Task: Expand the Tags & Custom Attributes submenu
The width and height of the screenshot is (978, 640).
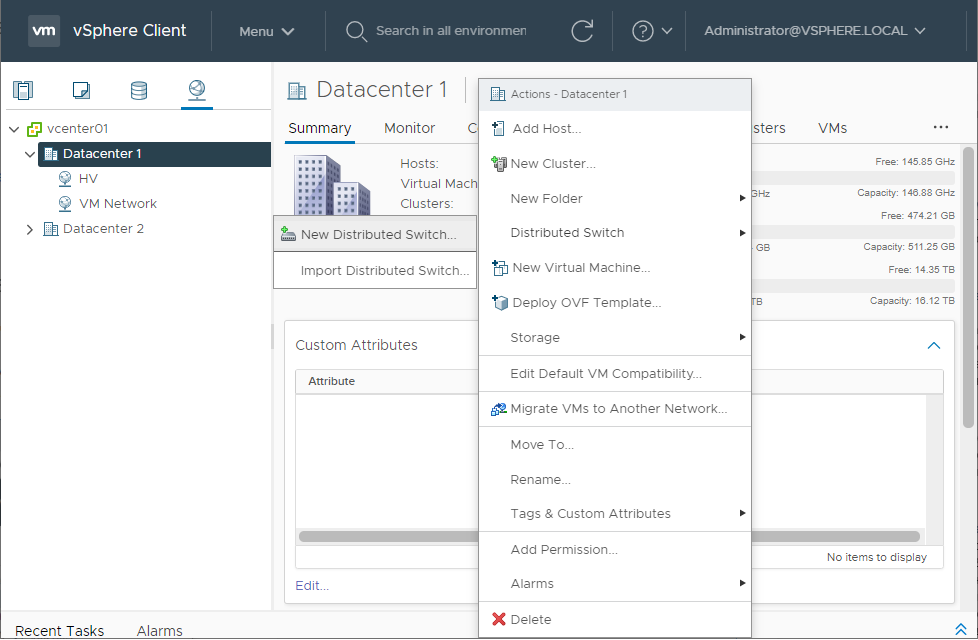Action: click(x=614, y=513)
